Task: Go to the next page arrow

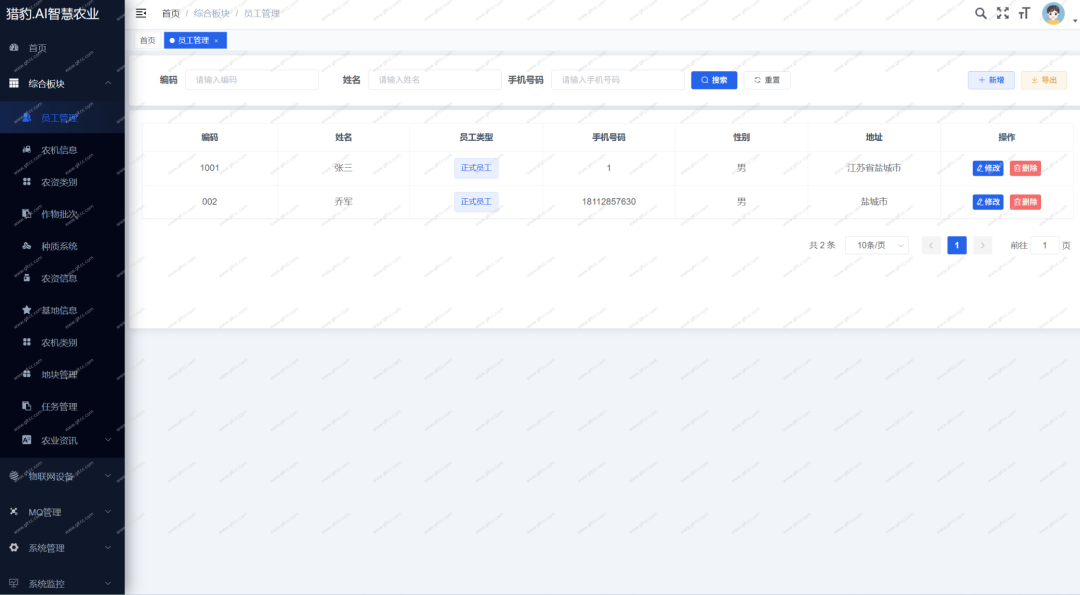Action: tap(982, 245)
